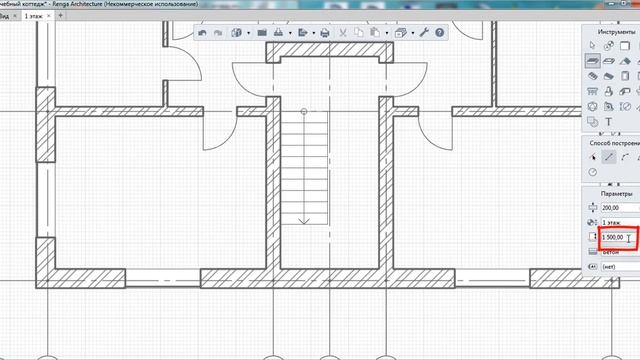Open help with the question mark icon
Screen dimensions: 640x360
(440, 33)
